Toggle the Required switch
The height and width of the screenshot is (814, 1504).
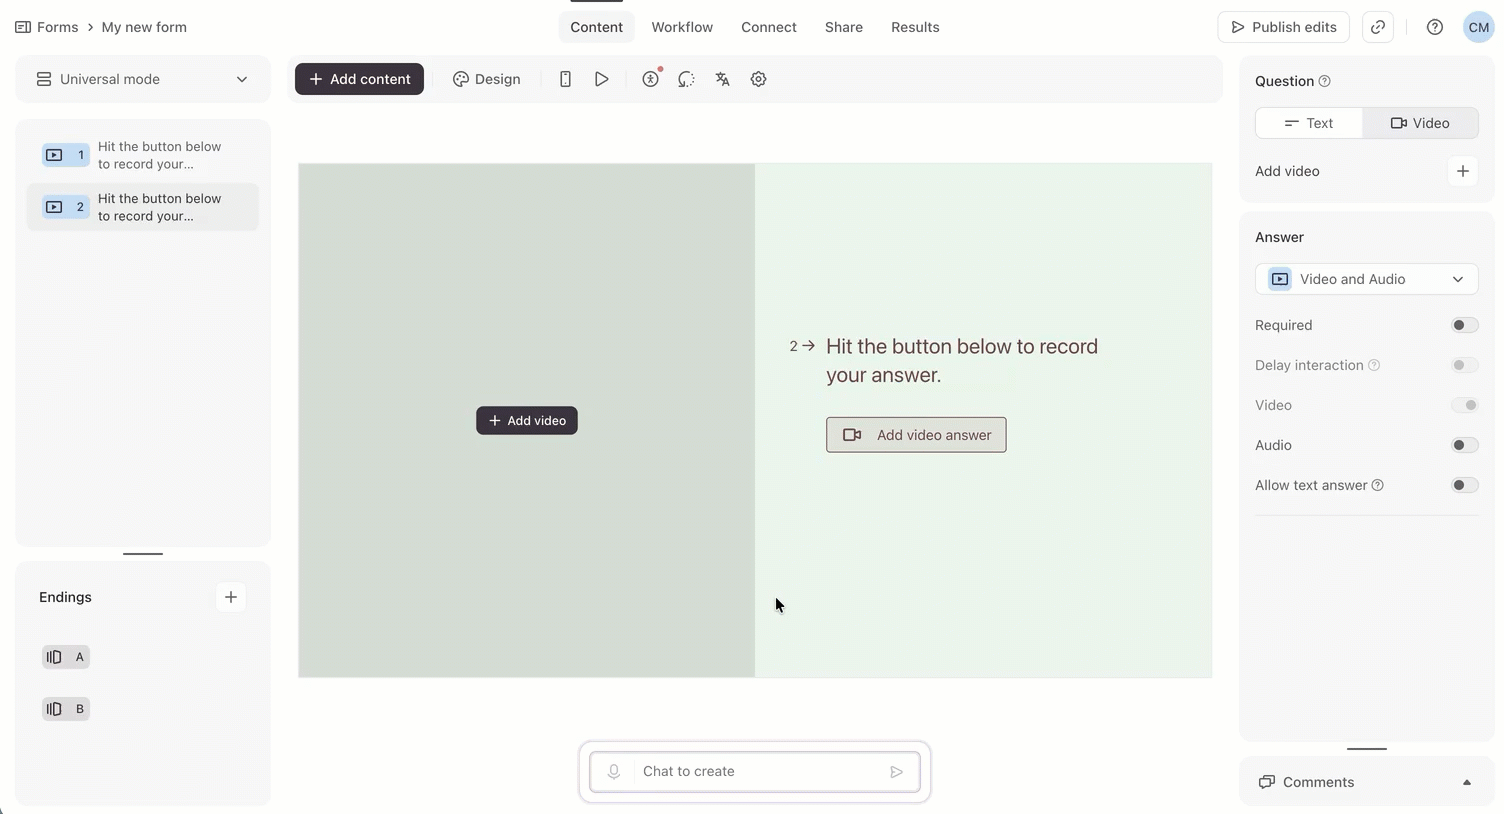point(1463,325)
